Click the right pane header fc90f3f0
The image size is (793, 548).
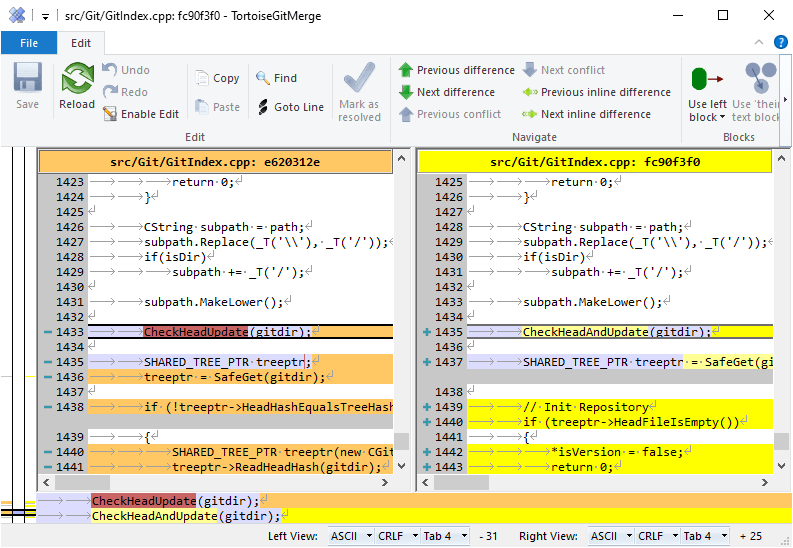point(594,161)
